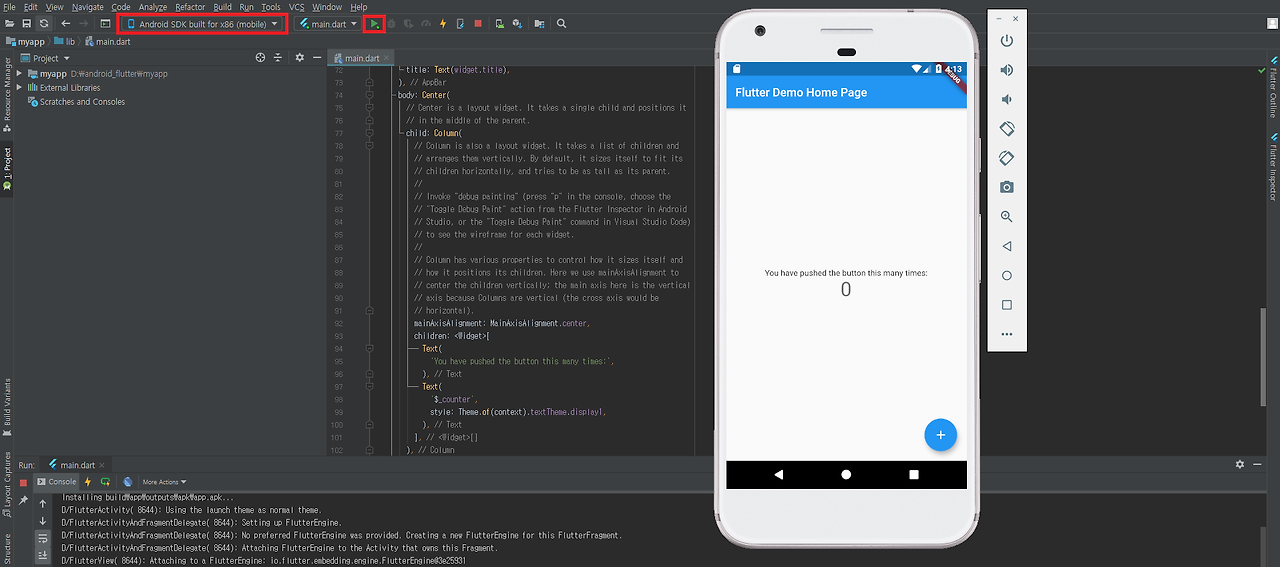Open emulator extended controls ellipsis
This screenshot has width=1280, height=567.
click(1007, 334)
